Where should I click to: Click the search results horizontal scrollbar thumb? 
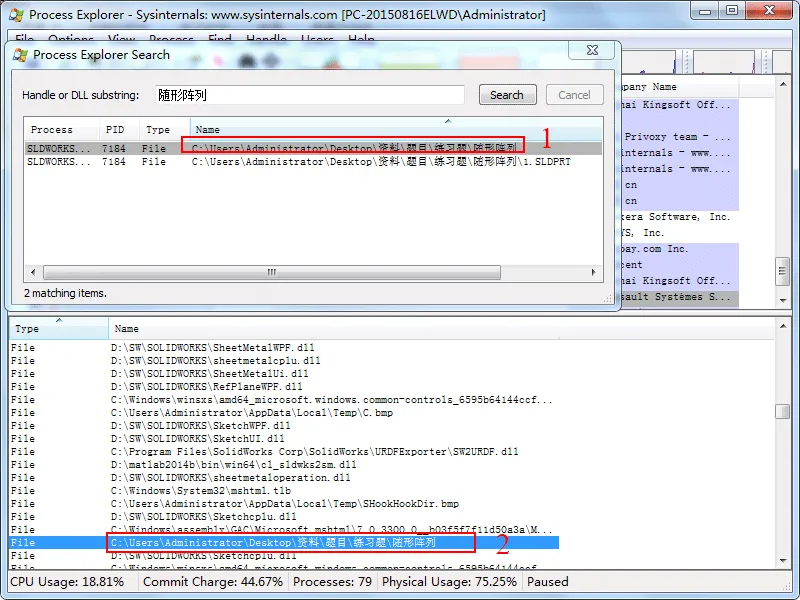coord(272,272)
